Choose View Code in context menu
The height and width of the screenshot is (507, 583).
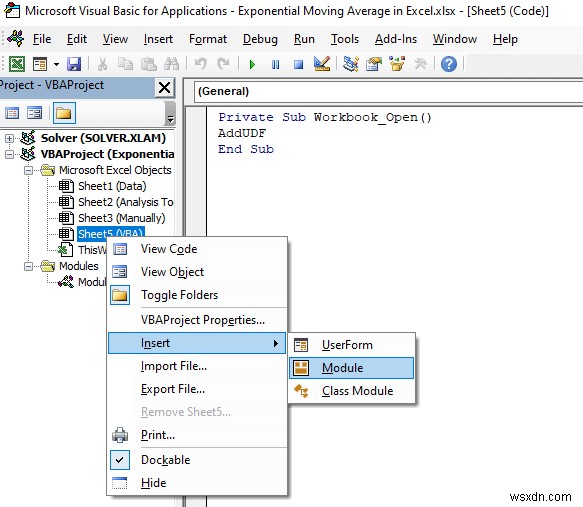pyautogui.click(x=197, y=249)
